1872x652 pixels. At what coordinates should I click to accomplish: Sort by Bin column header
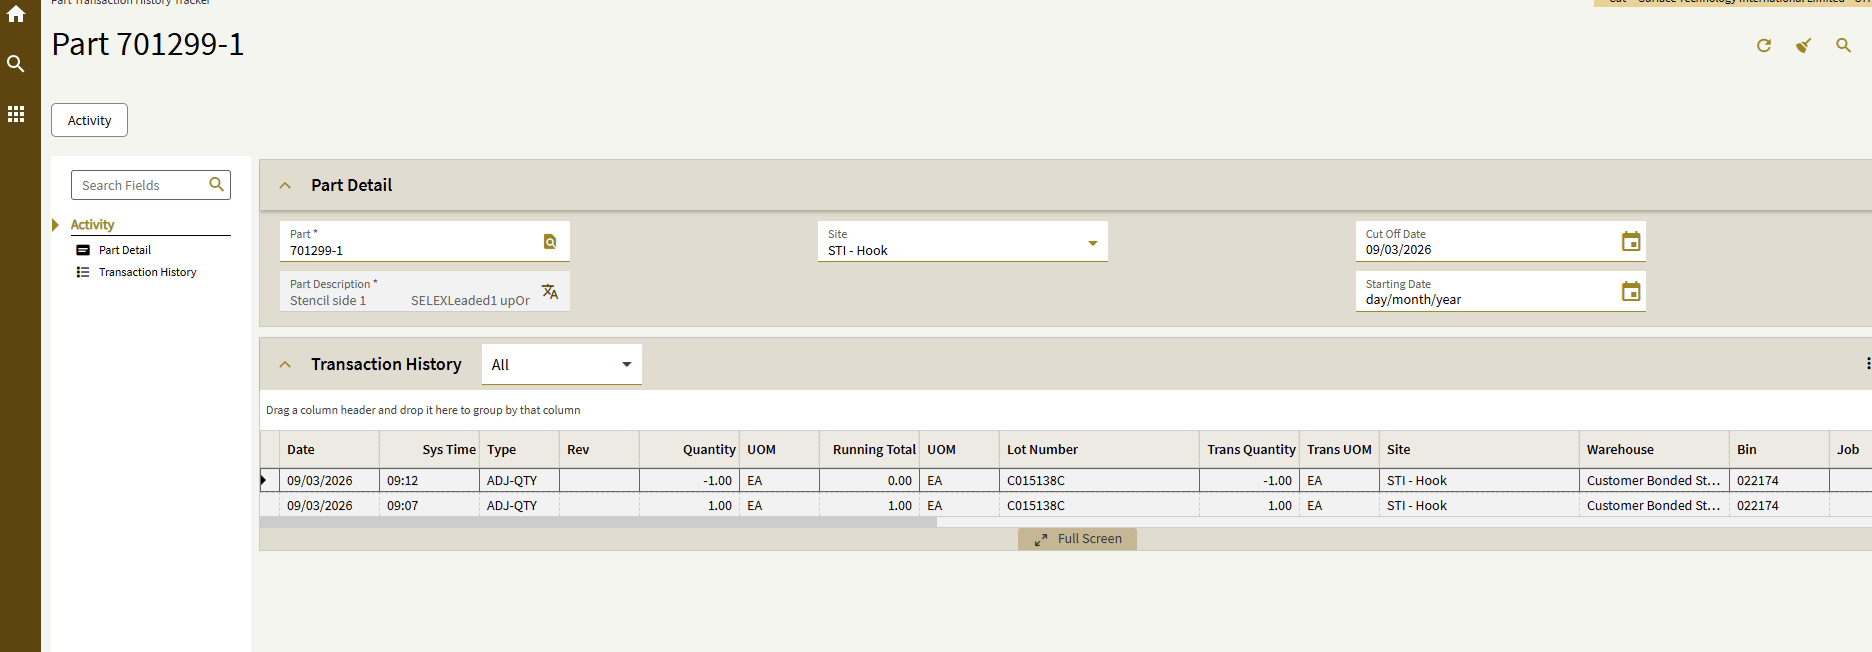pos(1780,450)
